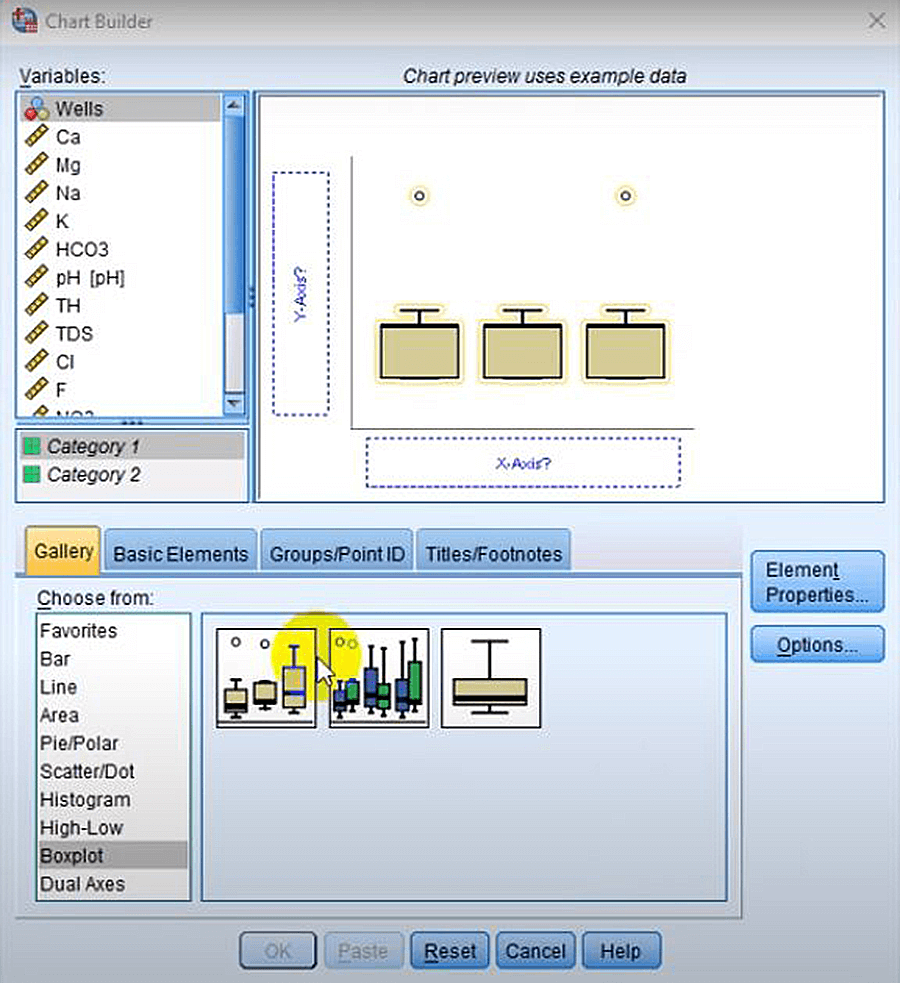Select Scatter/Dot chart type
Viewport: 900px width, 983px height.
[x=88, y=772]
